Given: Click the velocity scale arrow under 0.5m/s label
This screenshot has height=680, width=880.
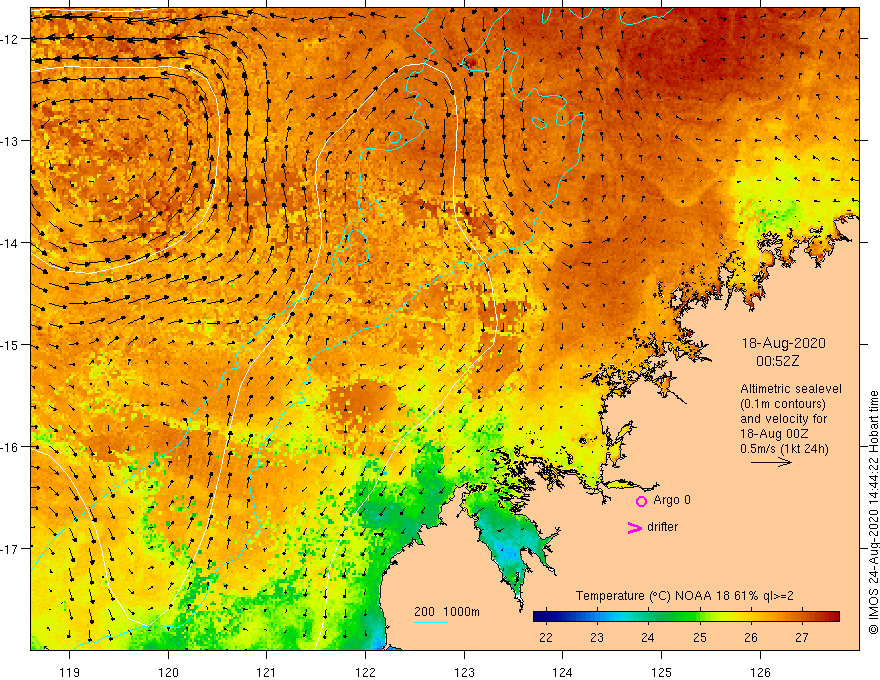Looking at the screenshot, I should tap(771, 462).
